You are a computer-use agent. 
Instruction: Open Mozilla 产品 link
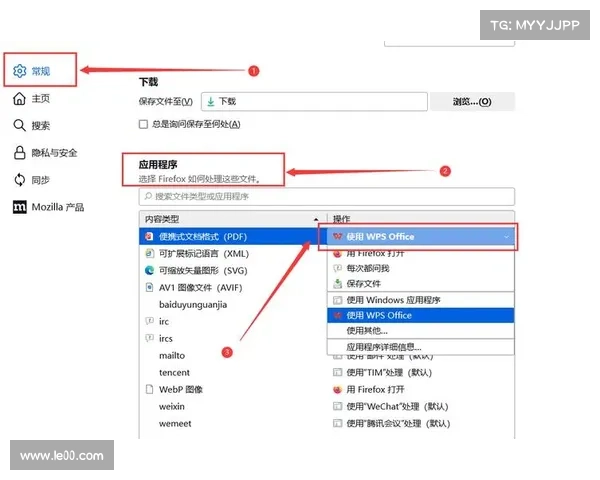coord(58,207)
